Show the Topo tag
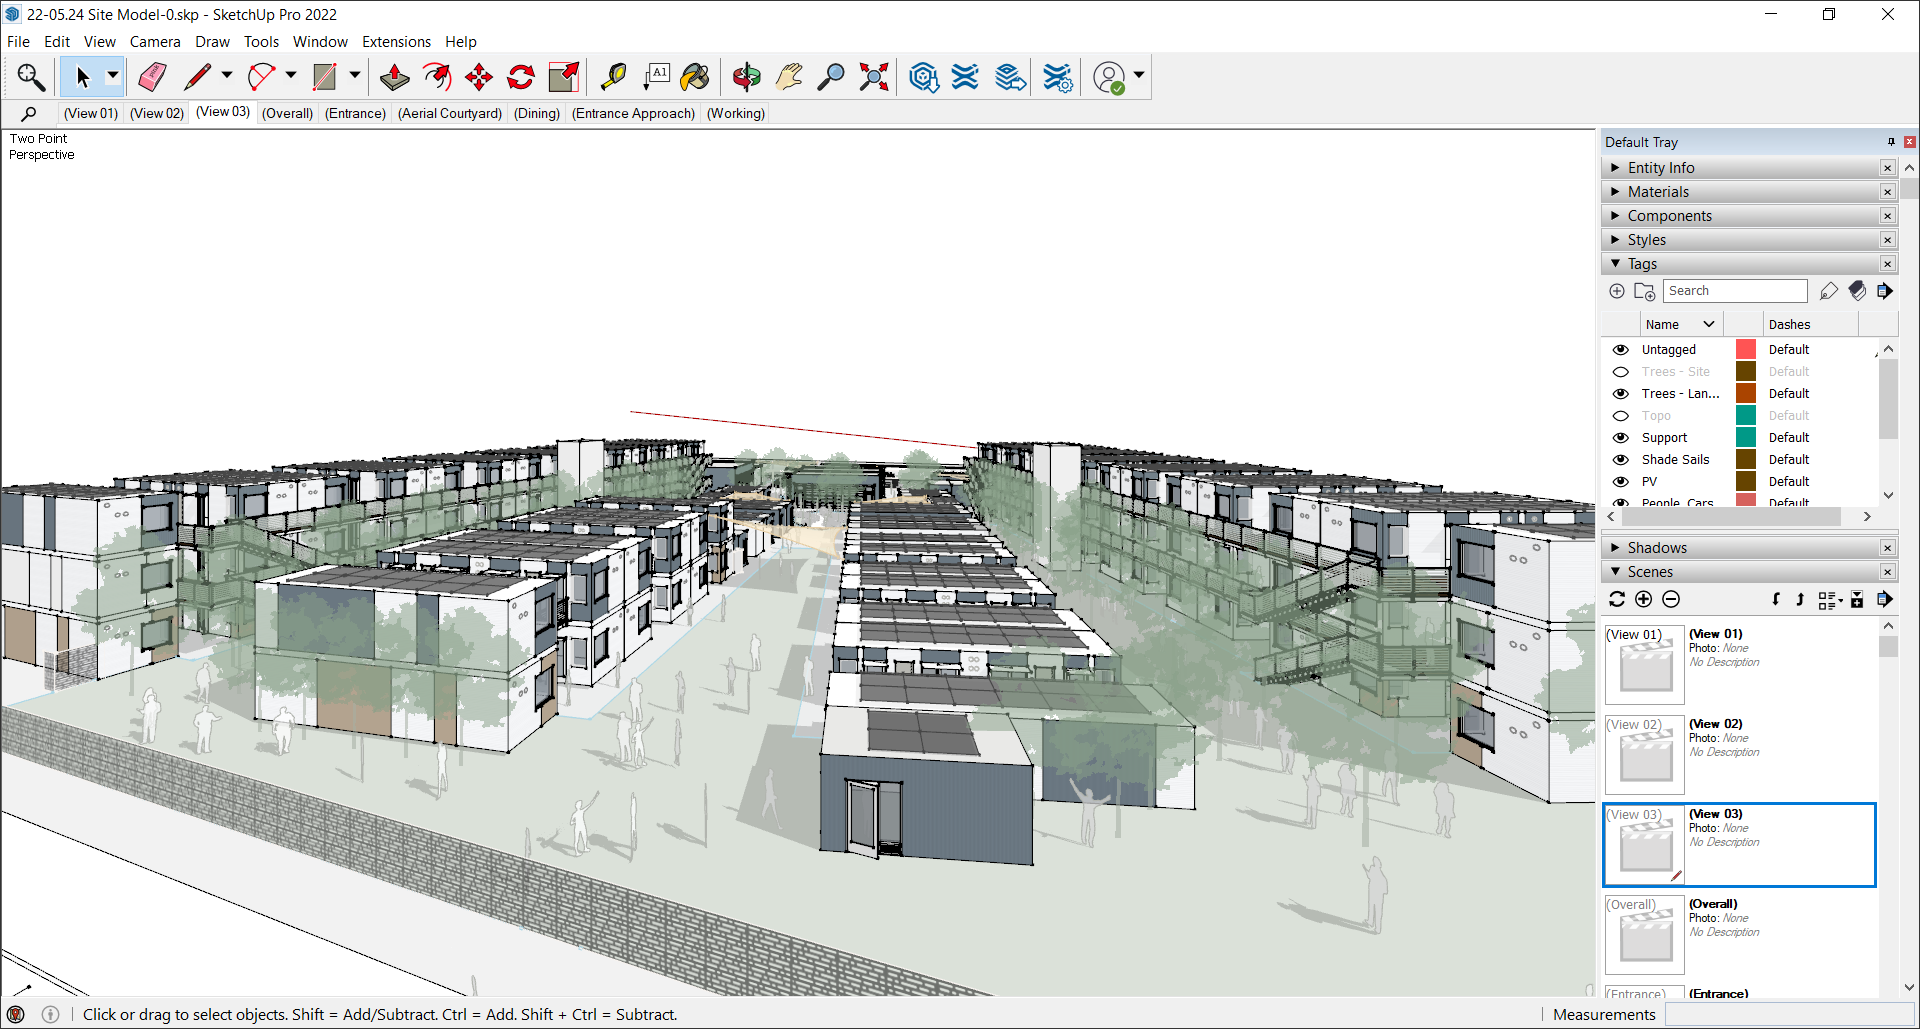1920x1029 pixels. pyautogui.click(x=1621, y=416)
